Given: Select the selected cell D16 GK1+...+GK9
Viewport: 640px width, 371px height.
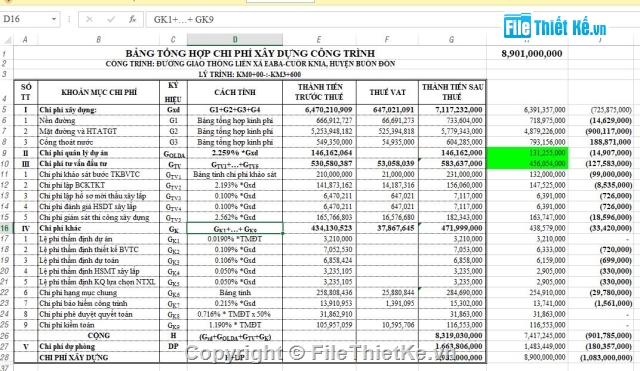Looking at the screenshot, I should tap(235, 228).
